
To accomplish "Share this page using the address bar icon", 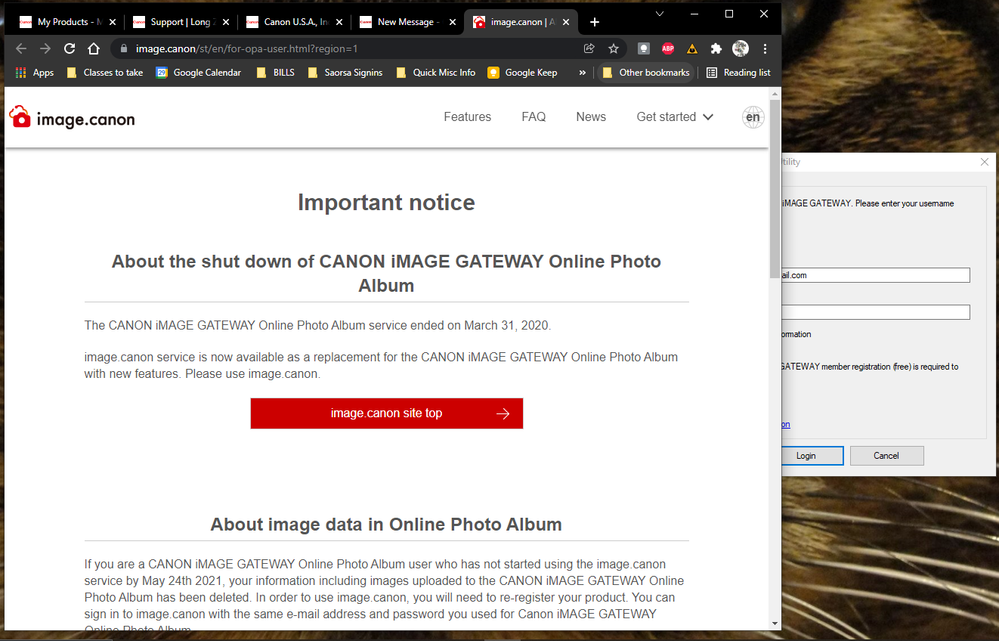I will tap(589, 48).
